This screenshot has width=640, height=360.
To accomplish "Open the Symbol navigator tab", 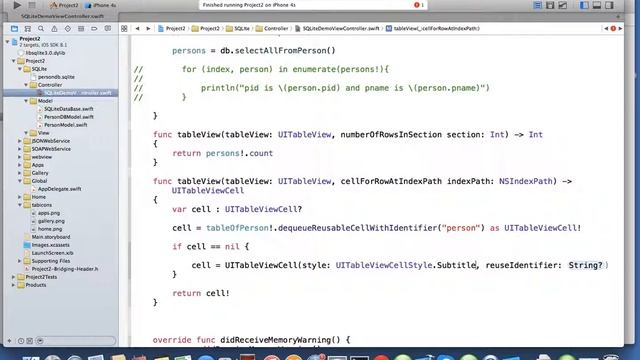I will click(28, 29).
